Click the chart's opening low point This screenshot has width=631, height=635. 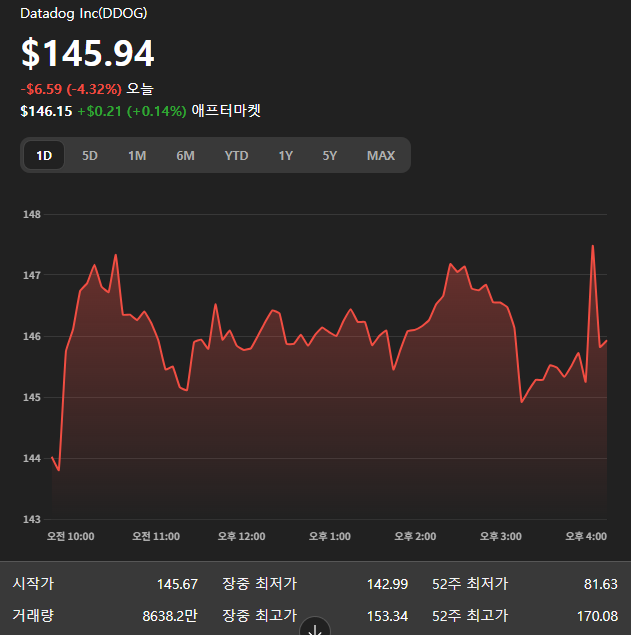pos(59,470)
